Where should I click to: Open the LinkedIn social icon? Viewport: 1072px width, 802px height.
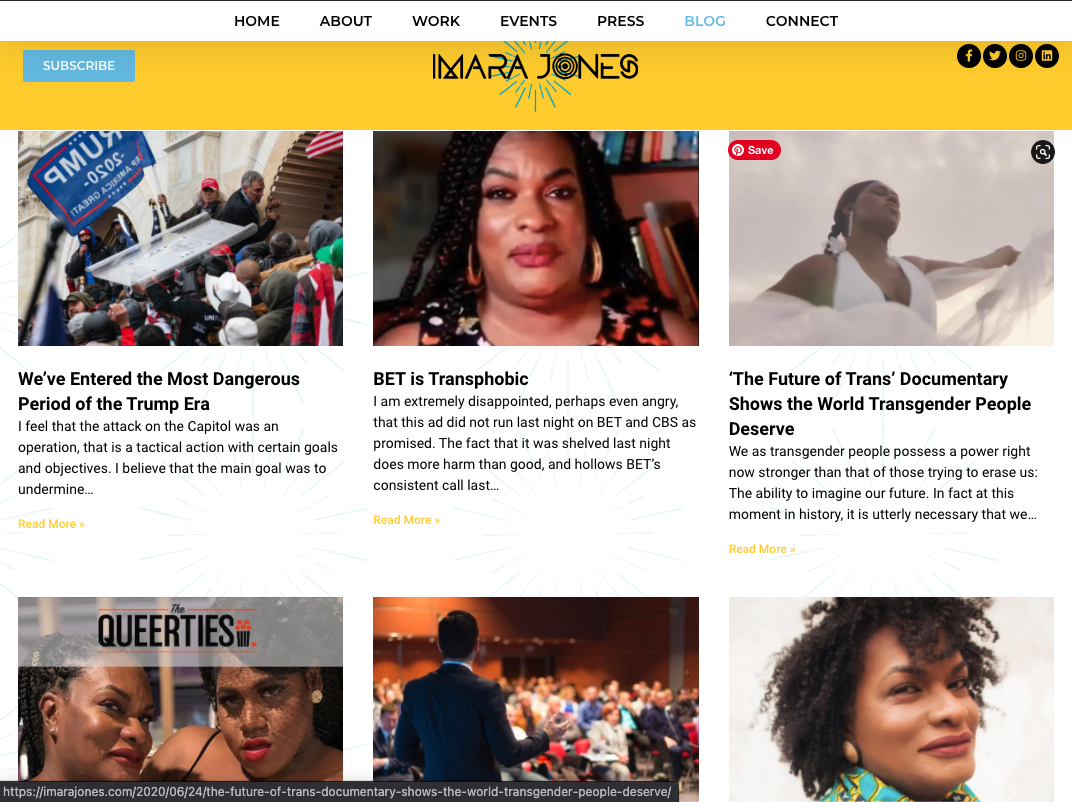tap(1047, 56)
